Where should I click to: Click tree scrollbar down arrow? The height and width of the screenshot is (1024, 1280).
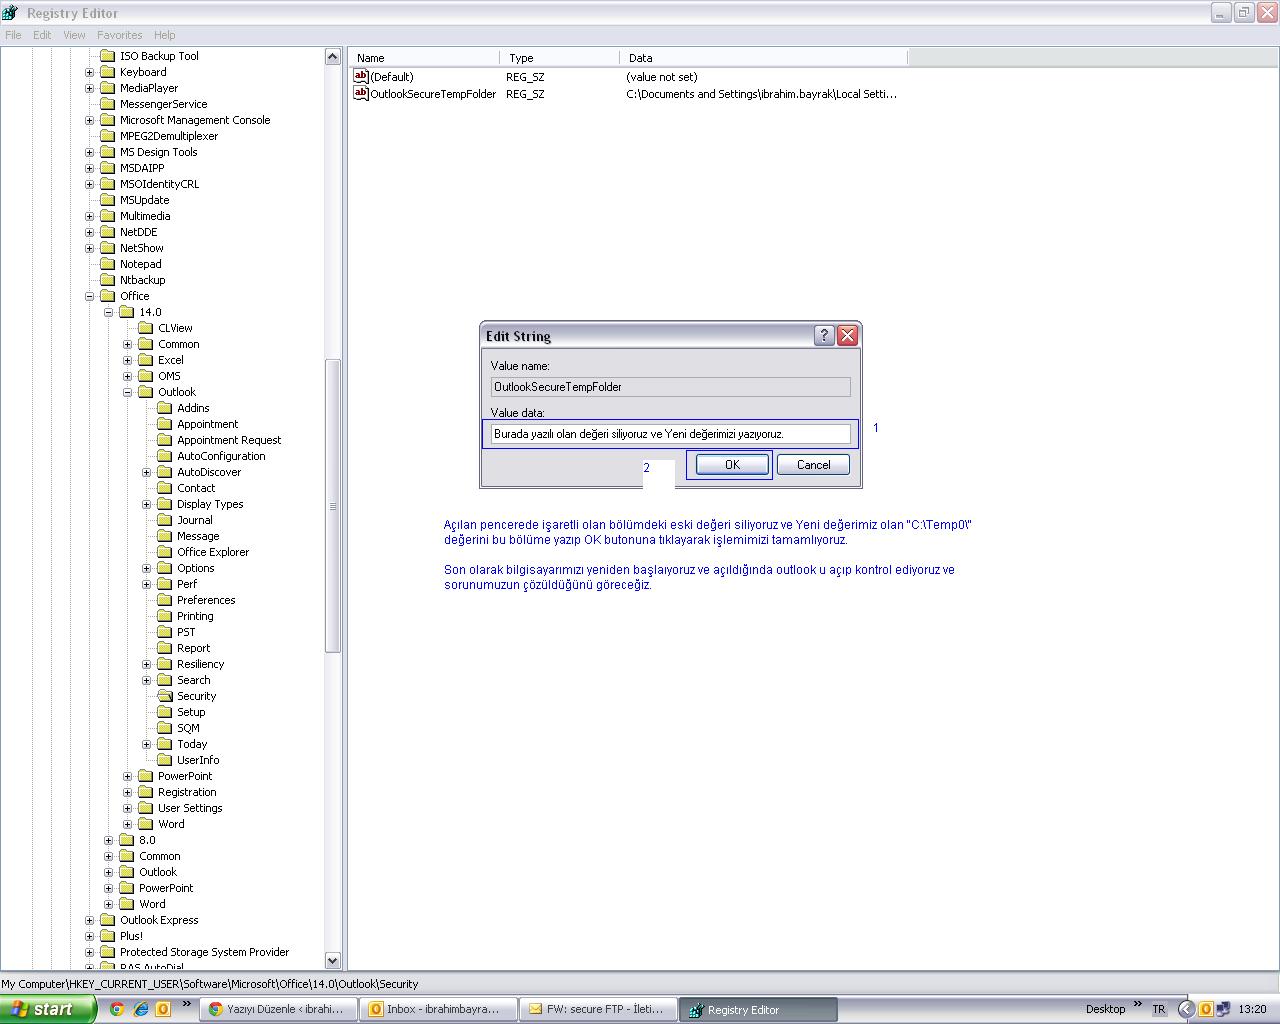333,961
